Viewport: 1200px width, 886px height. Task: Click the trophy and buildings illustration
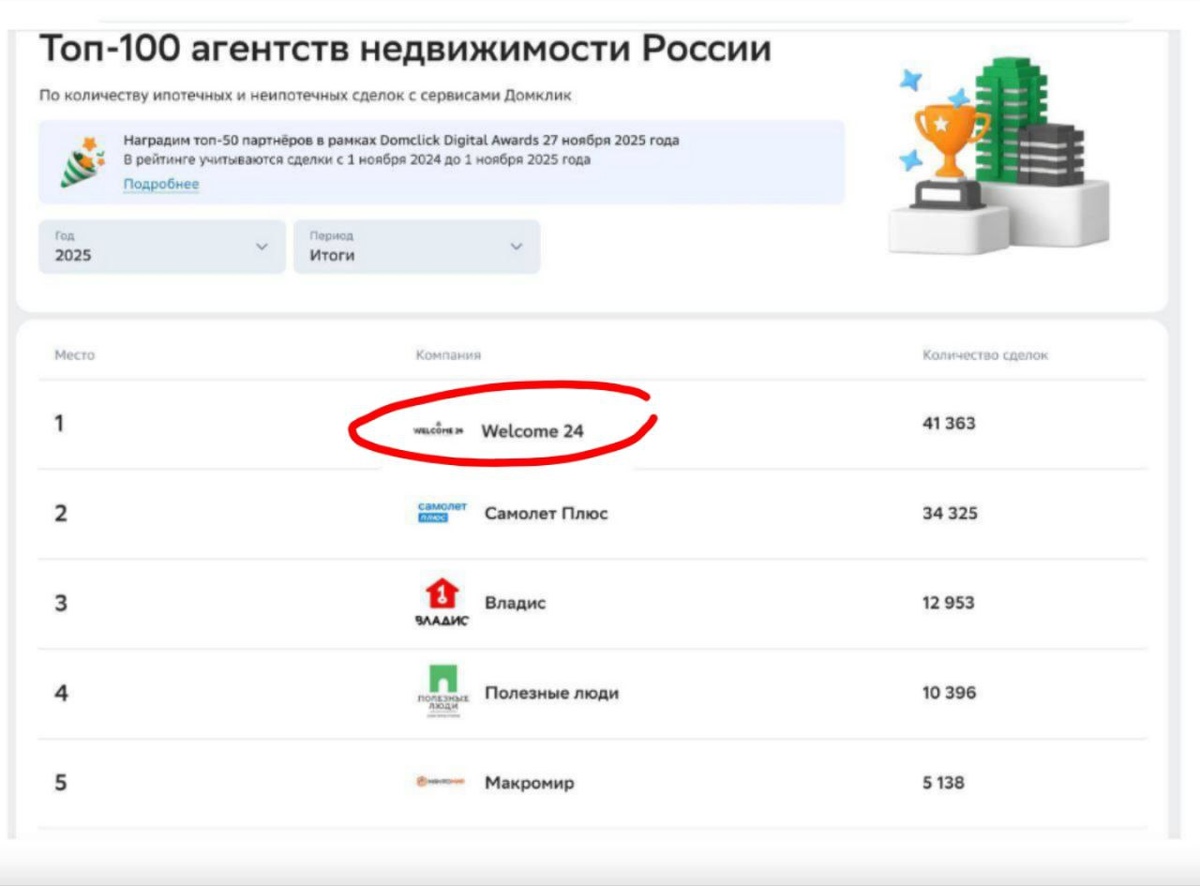point(999,154)
